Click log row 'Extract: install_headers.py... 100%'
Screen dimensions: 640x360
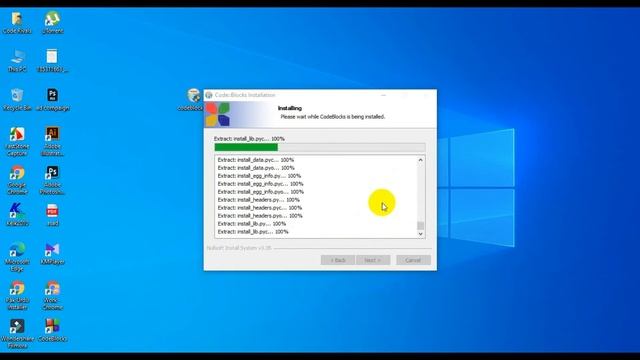click(258, 200)
